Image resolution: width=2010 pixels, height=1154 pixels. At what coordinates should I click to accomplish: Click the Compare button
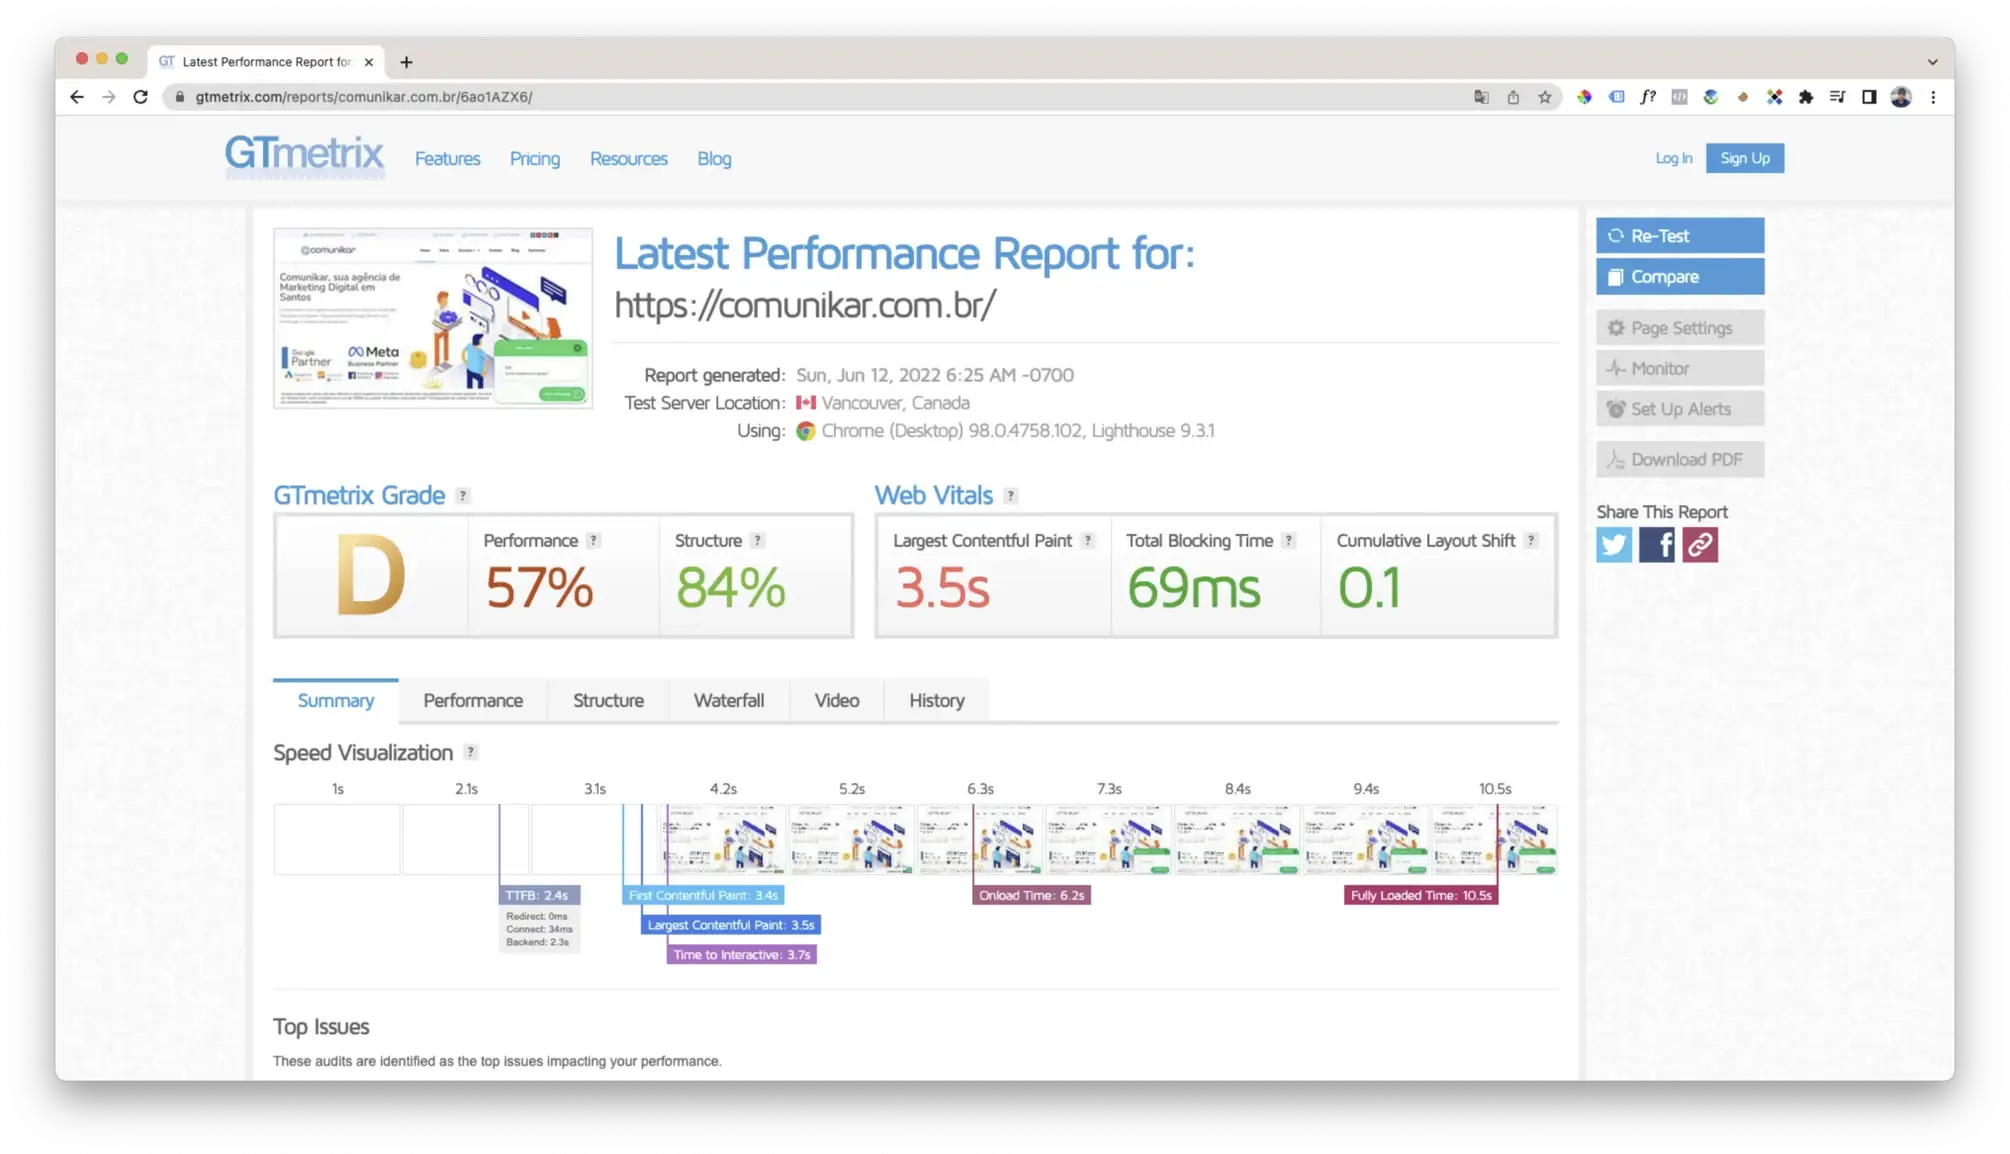pos(1679,277)
